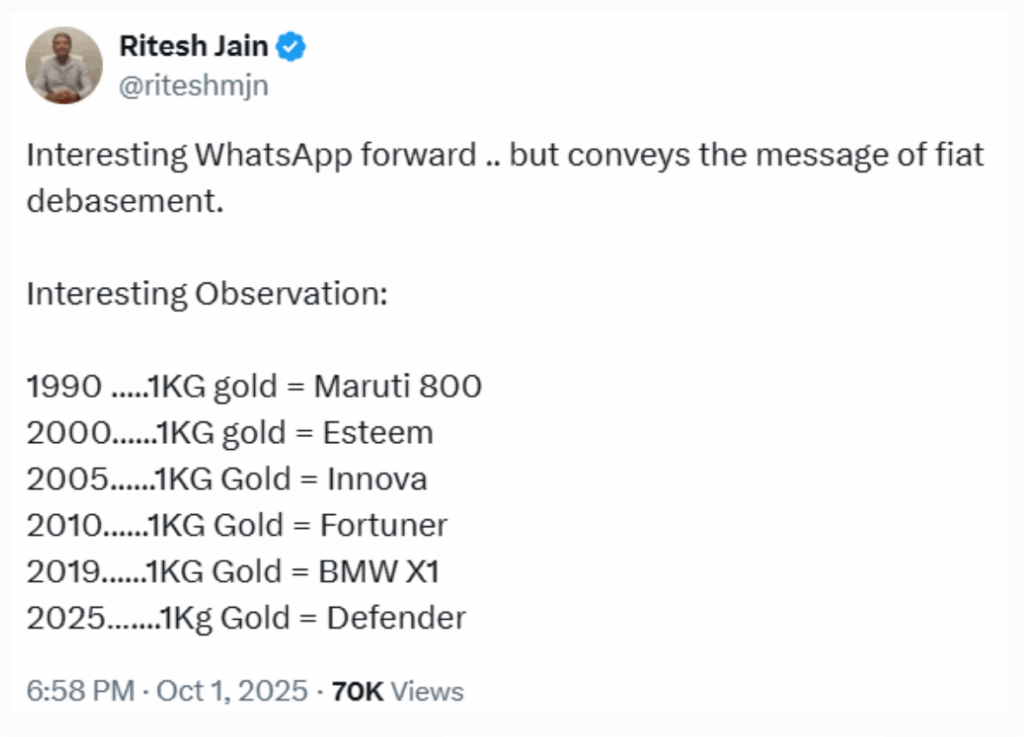Click the 2025 Defender line

pyautogui.click(x=245, y=618)
